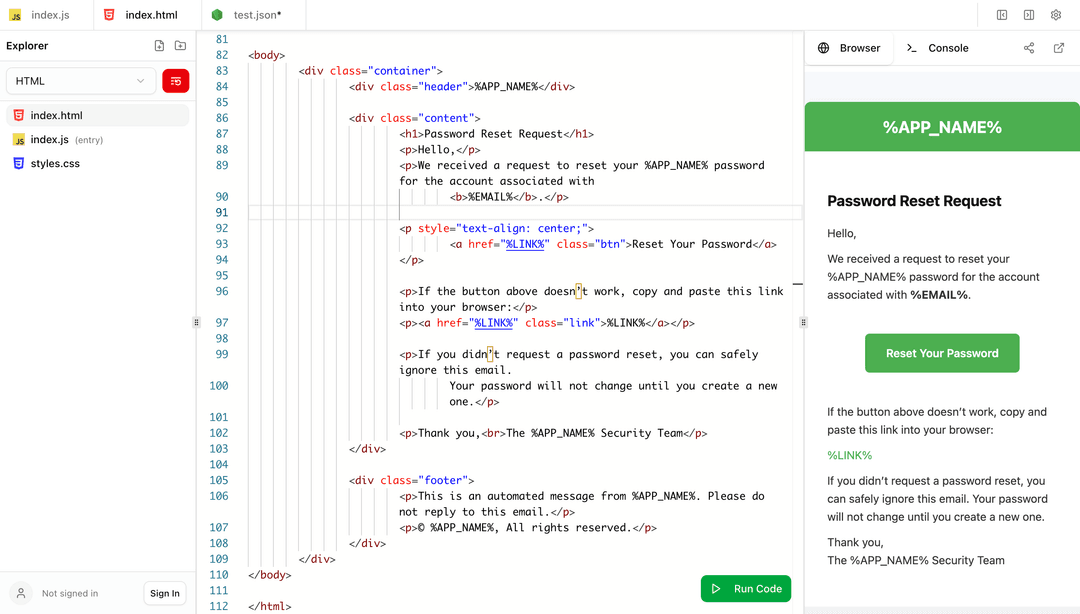Click the new folder icon in Explorer
Image resolution: width=1080 pixels, height=614 pixels.
tap(180, 46)
